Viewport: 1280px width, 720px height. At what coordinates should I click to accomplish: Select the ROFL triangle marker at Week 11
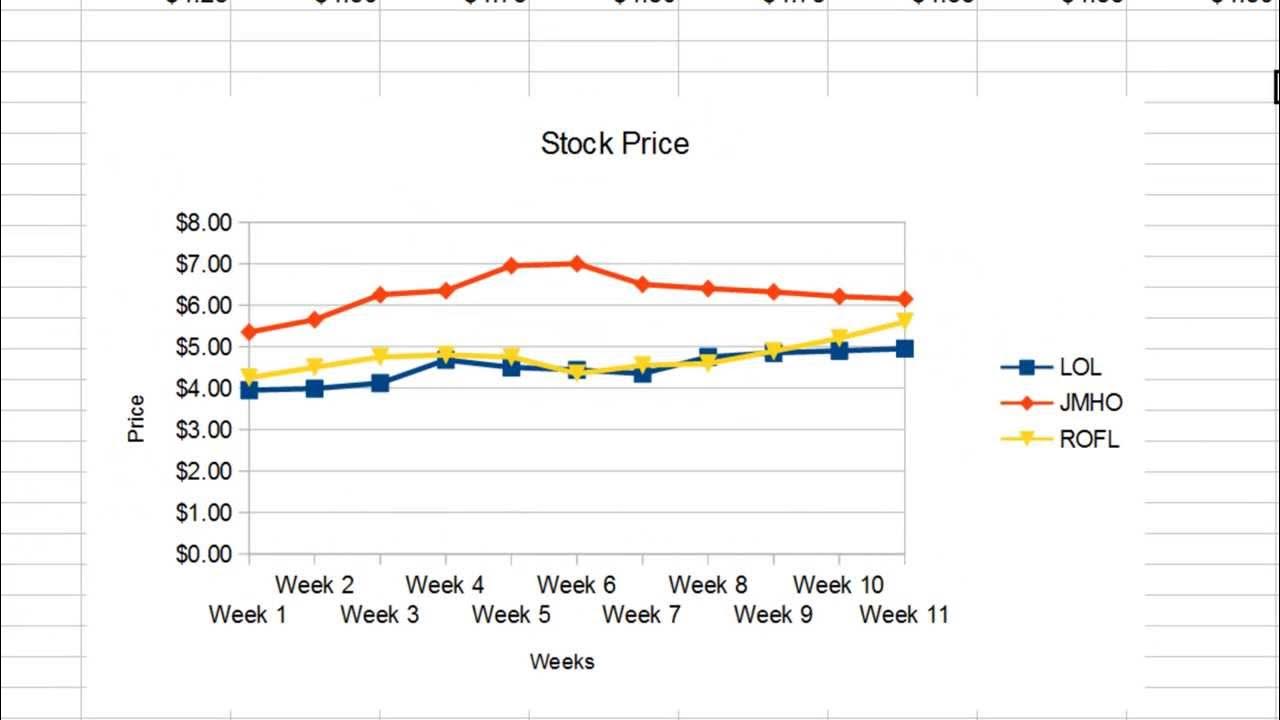click(904, 321)
